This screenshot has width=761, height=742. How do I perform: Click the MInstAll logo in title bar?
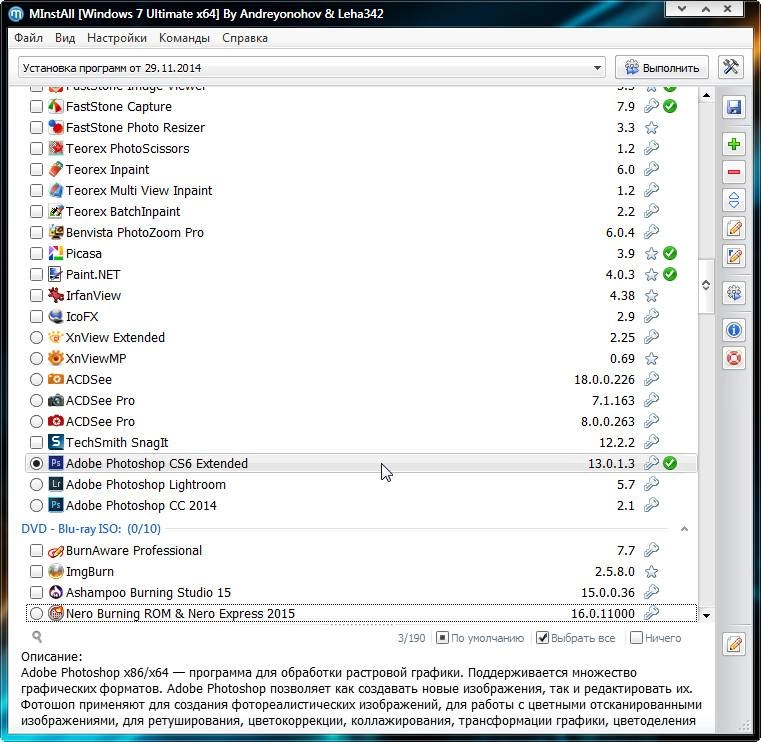(16, 14)
